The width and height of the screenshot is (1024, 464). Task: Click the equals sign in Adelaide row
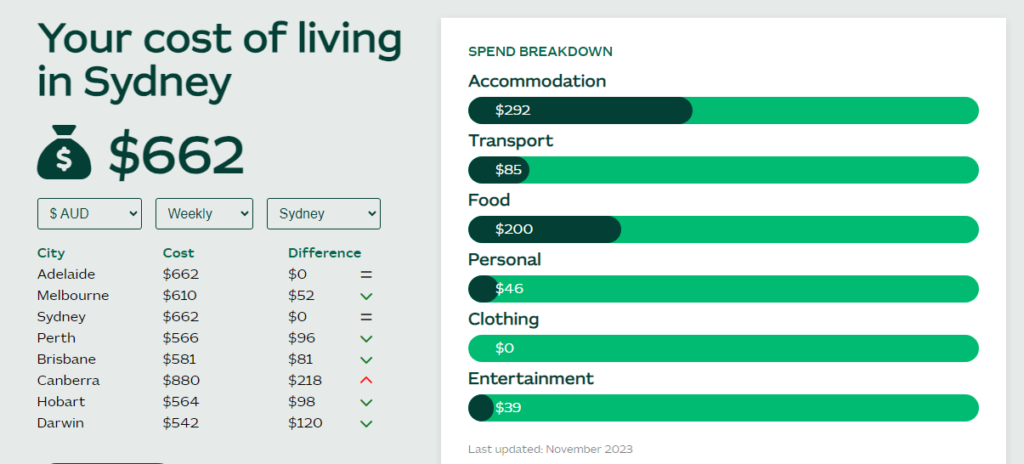tap(366, 274)
